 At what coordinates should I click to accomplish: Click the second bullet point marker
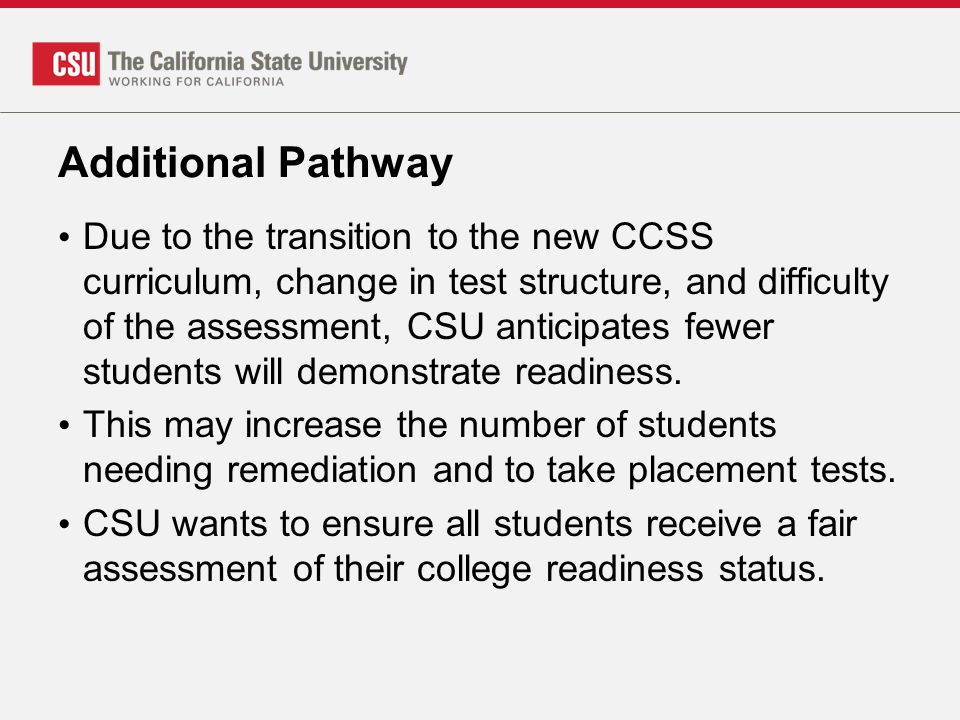(x=65, y=426)
